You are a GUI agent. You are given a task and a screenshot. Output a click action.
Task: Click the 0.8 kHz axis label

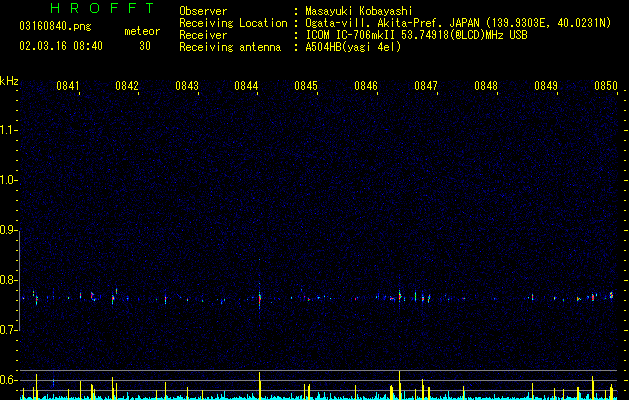8,280
